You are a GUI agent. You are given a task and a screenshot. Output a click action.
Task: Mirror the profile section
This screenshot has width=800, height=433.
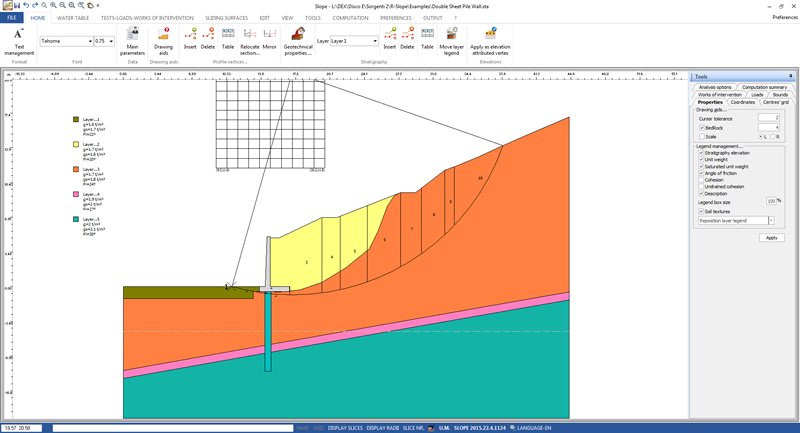[269, 39]
